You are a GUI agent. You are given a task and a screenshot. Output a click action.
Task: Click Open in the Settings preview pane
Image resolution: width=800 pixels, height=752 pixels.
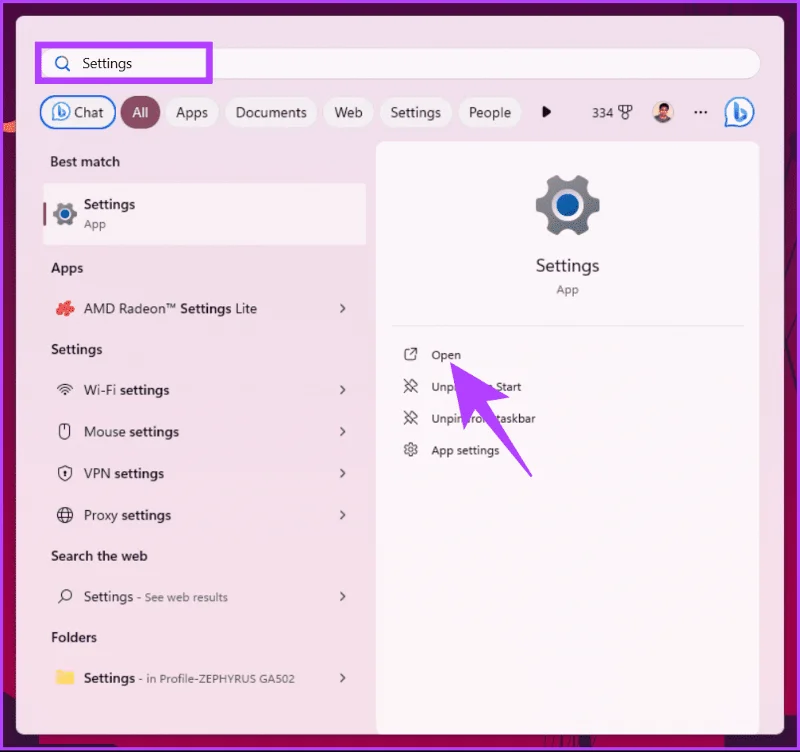(446, 355)
